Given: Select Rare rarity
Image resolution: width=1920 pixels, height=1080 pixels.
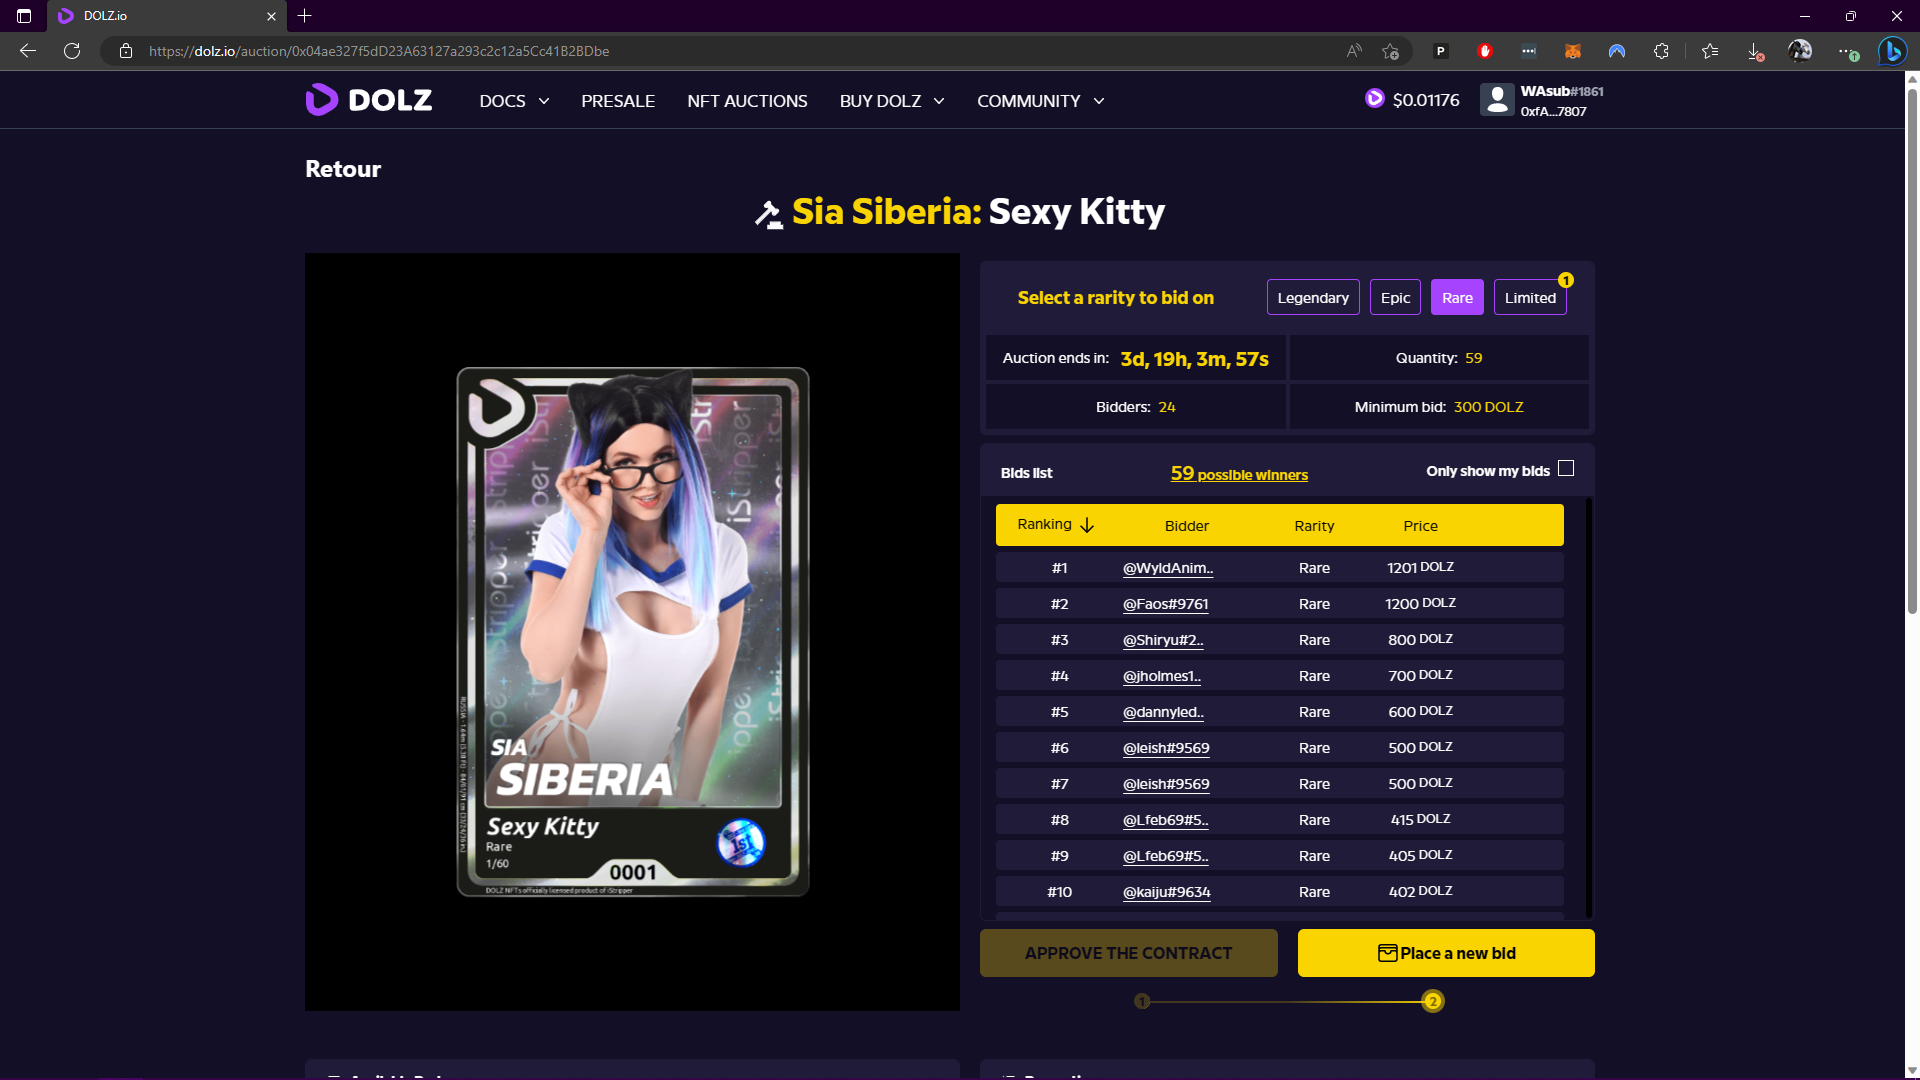Looking at the screenshot, I should 1457,297.
